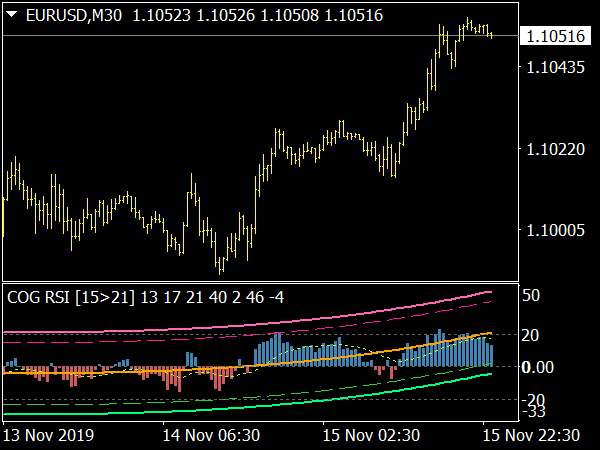Click the 0.00 level on indicator scale
The width and height of the screenshot is (600, 450).
540,367
